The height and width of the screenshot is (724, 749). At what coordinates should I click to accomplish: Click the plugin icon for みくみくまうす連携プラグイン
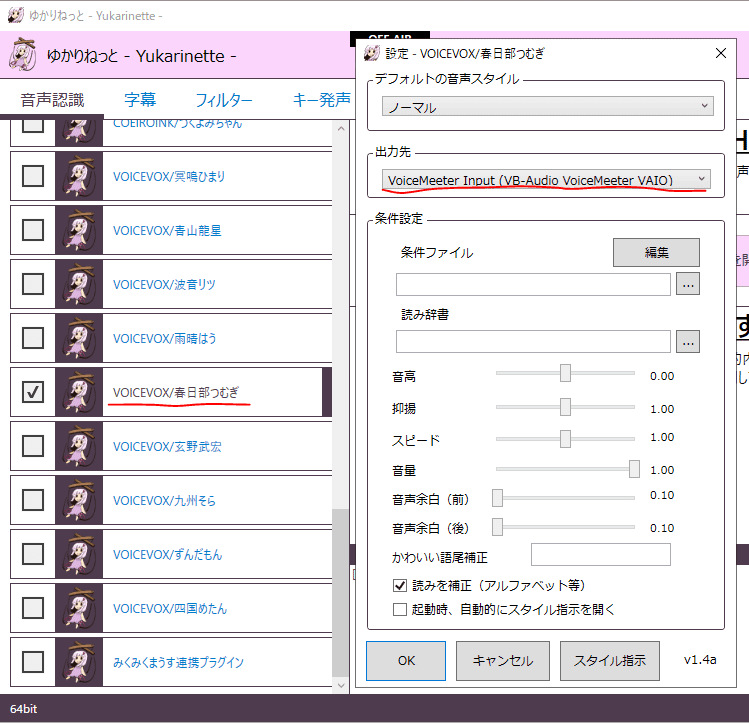coord(79,662)
